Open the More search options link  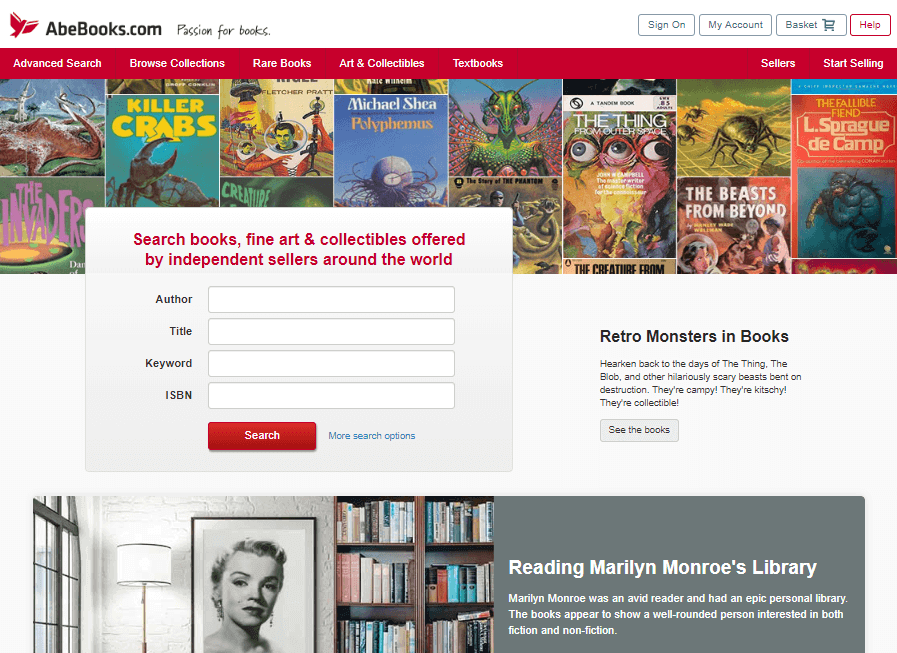371,436
